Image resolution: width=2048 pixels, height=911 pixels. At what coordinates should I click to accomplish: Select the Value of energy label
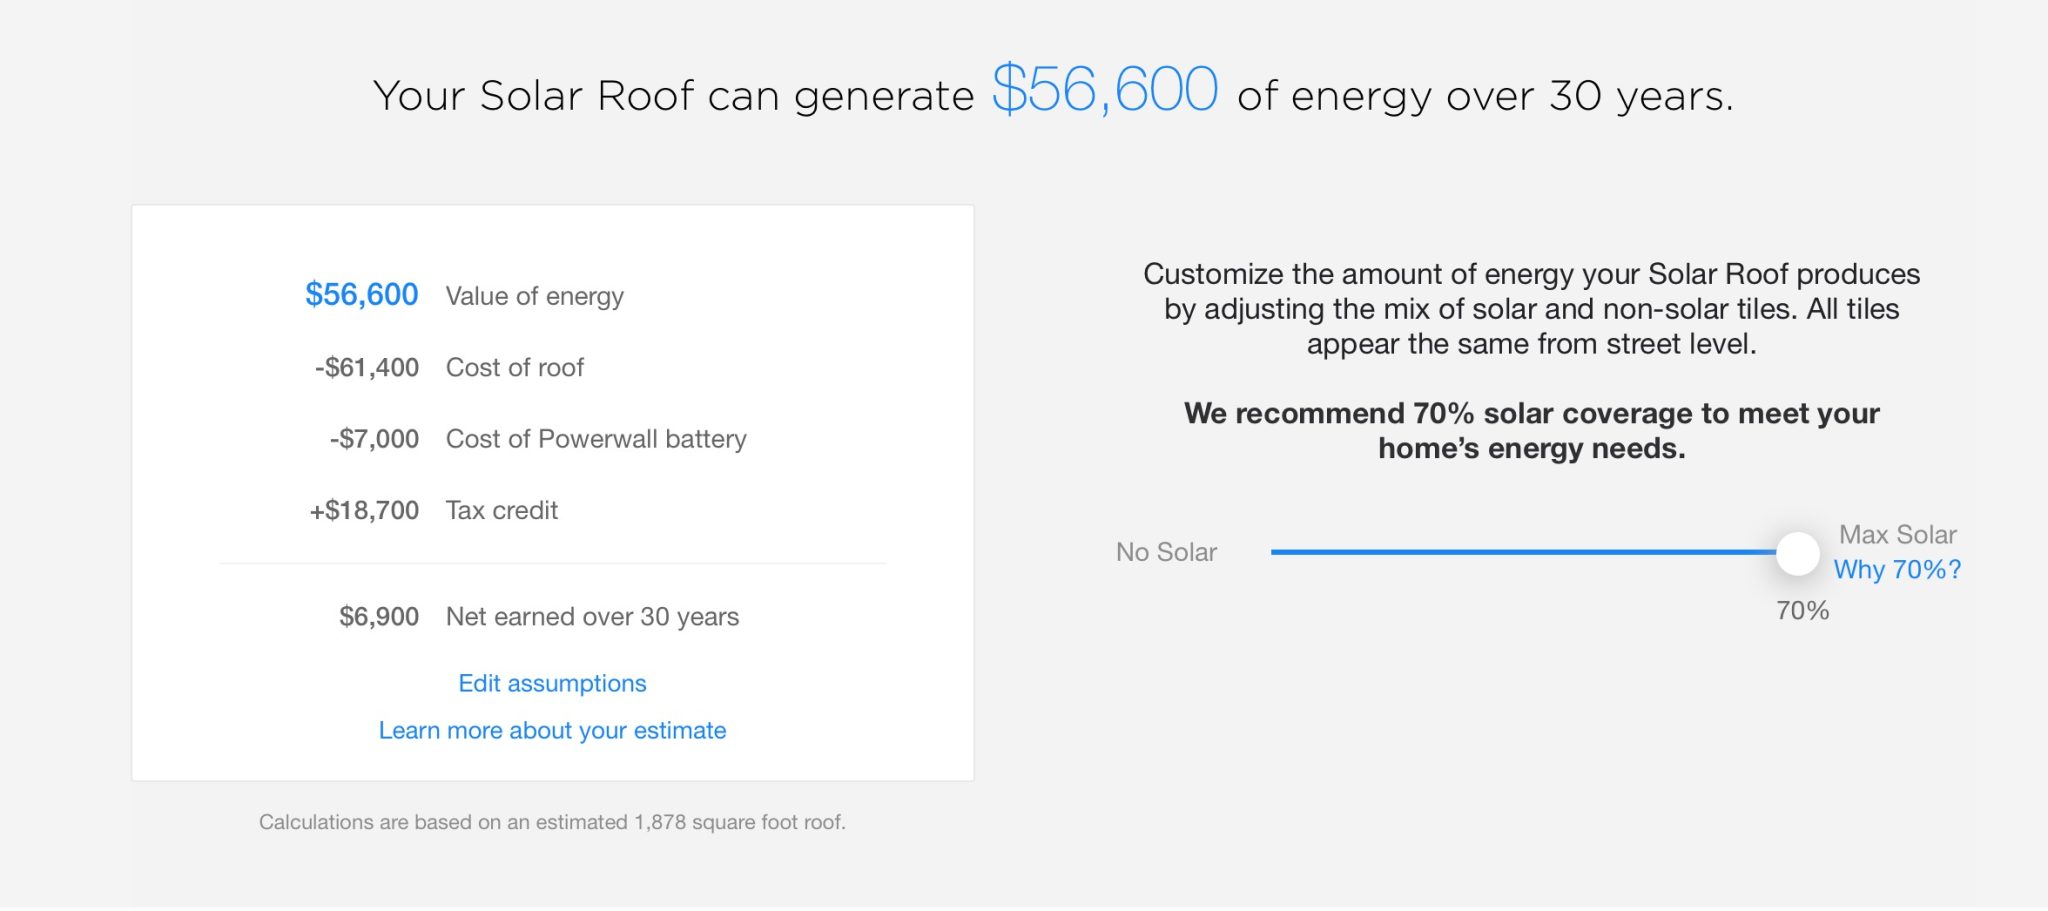(x=534, y=296)
